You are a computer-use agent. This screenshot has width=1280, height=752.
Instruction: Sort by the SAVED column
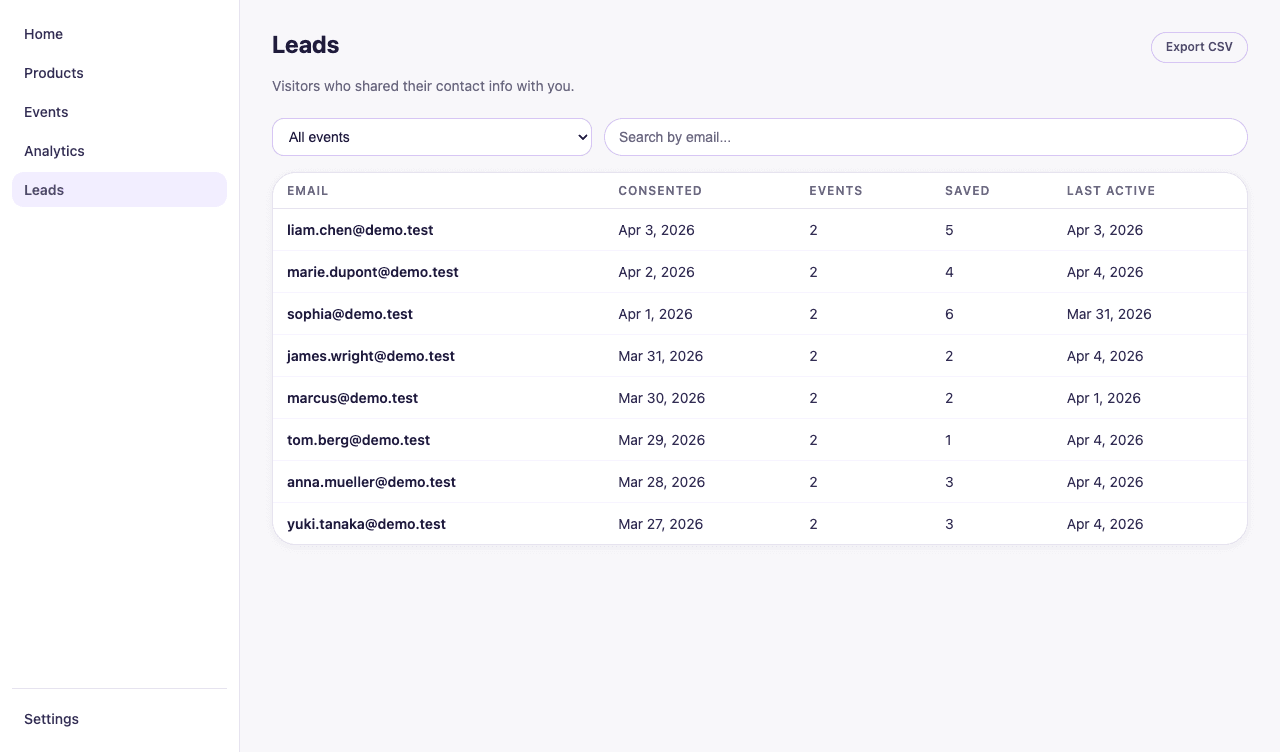pos(967,191)
